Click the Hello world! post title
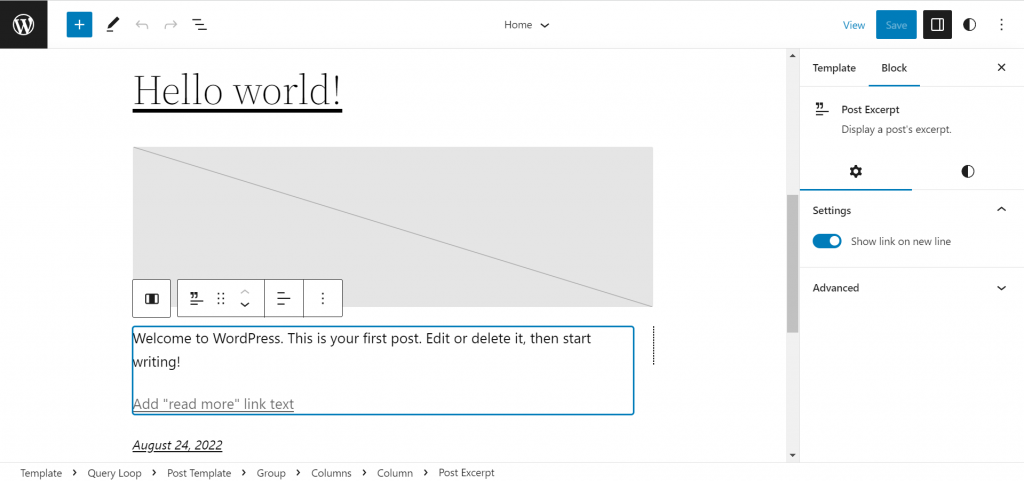Viewport: 1024px width, 481px height. [x=237, y=91]
